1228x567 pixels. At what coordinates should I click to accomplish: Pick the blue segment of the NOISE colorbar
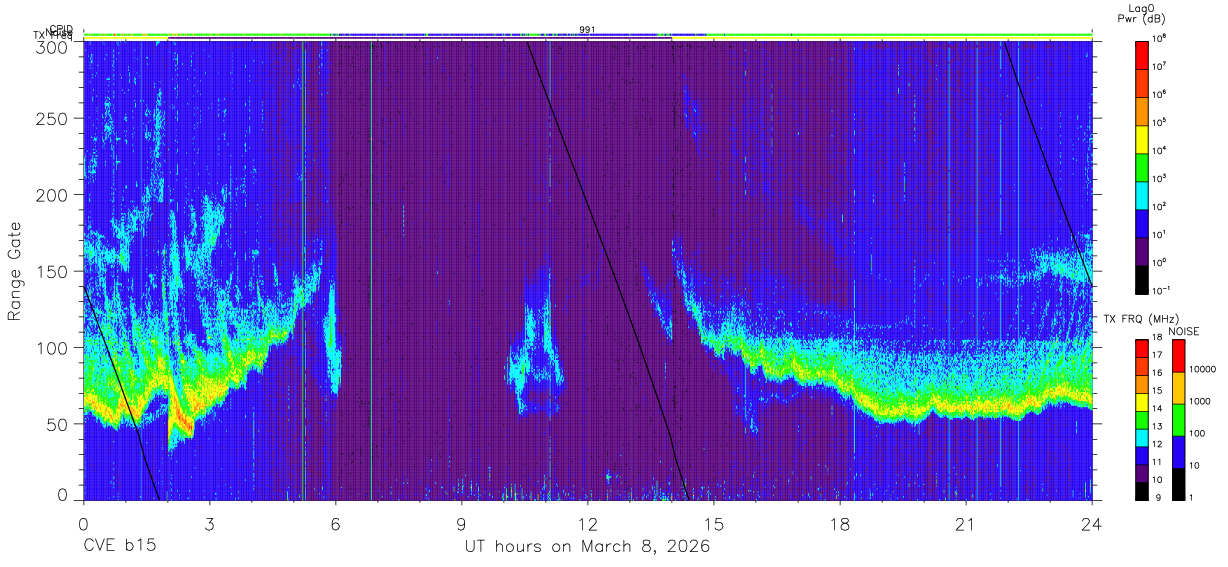point(1178,452)
